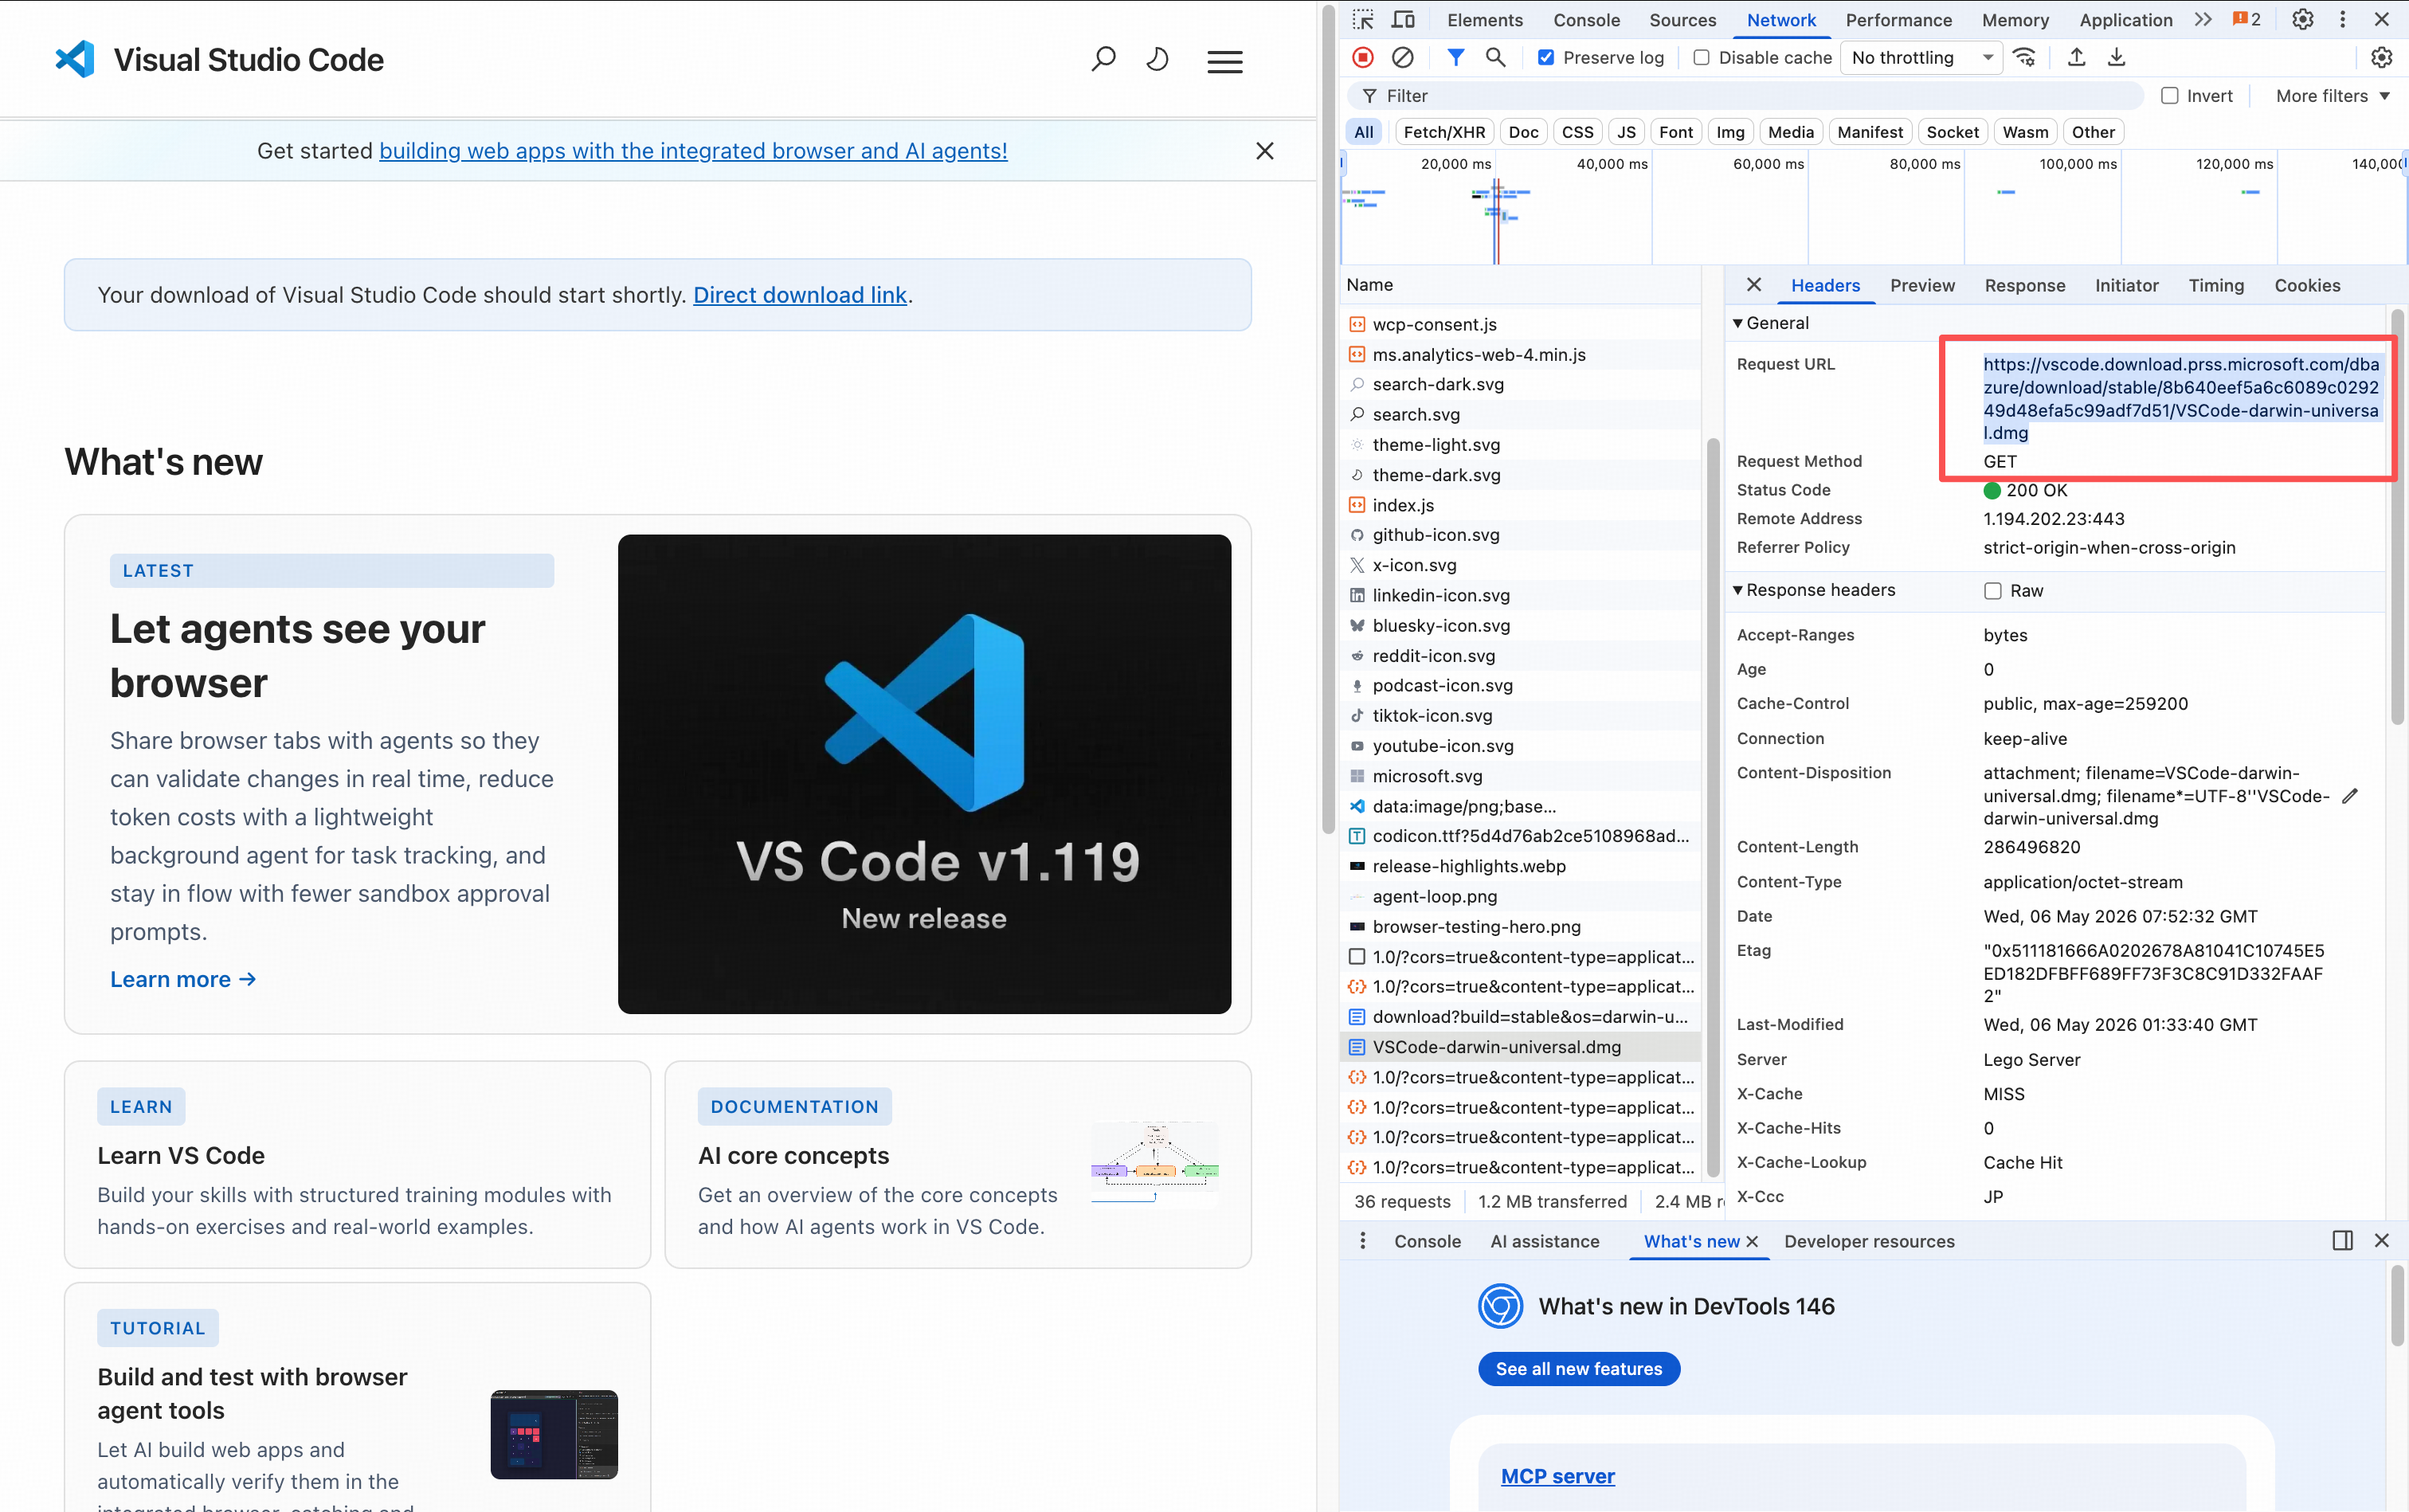Select the Other filter chip
The height and width of the screenshot is (1512, 2409).
tap(2092, 132)
